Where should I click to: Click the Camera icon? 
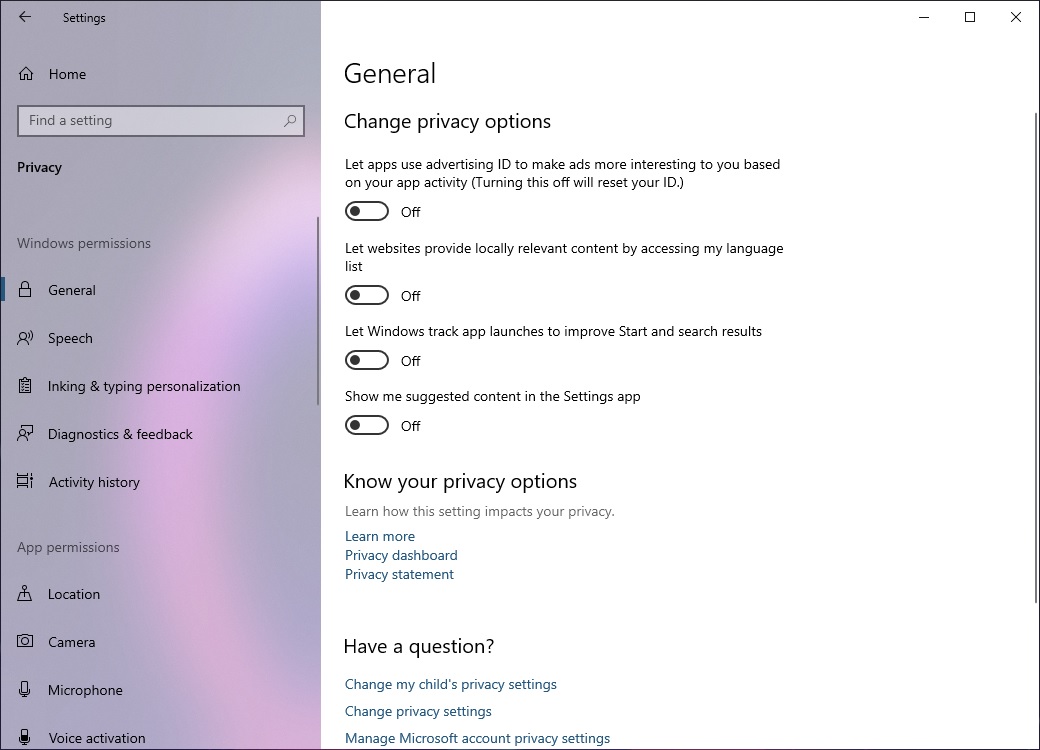[25, 641]
